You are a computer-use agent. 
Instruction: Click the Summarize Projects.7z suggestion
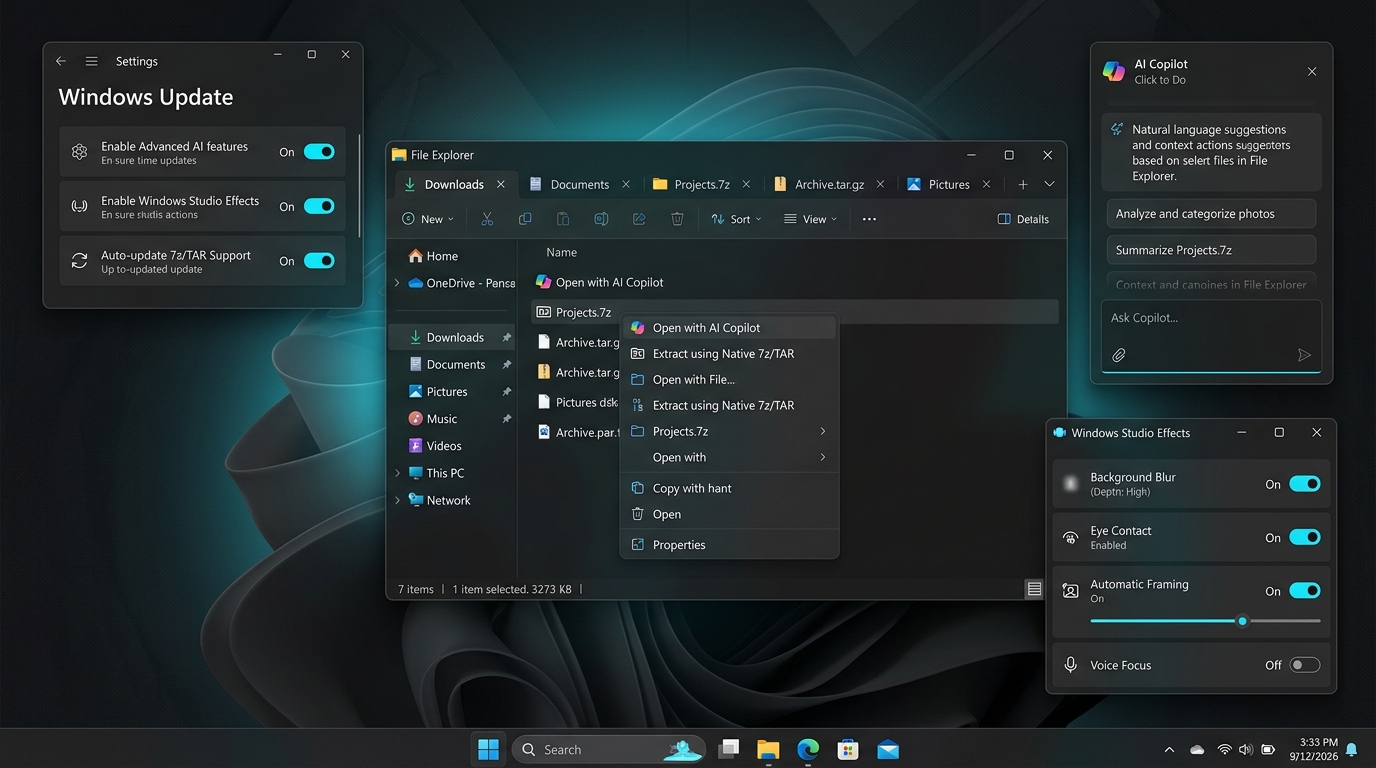1211,250
